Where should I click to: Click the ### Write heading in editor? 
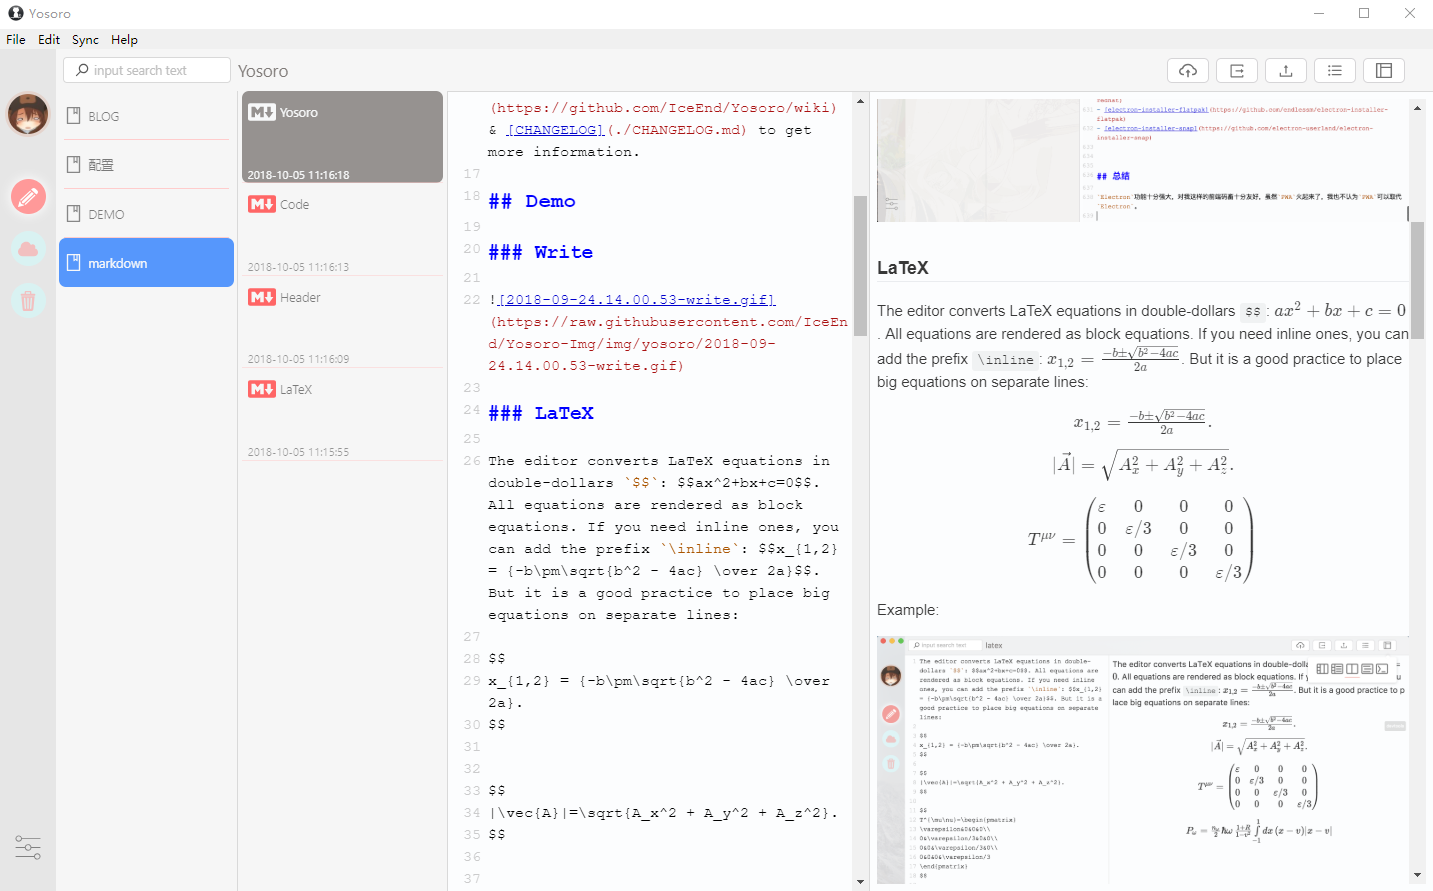point(541,252)
